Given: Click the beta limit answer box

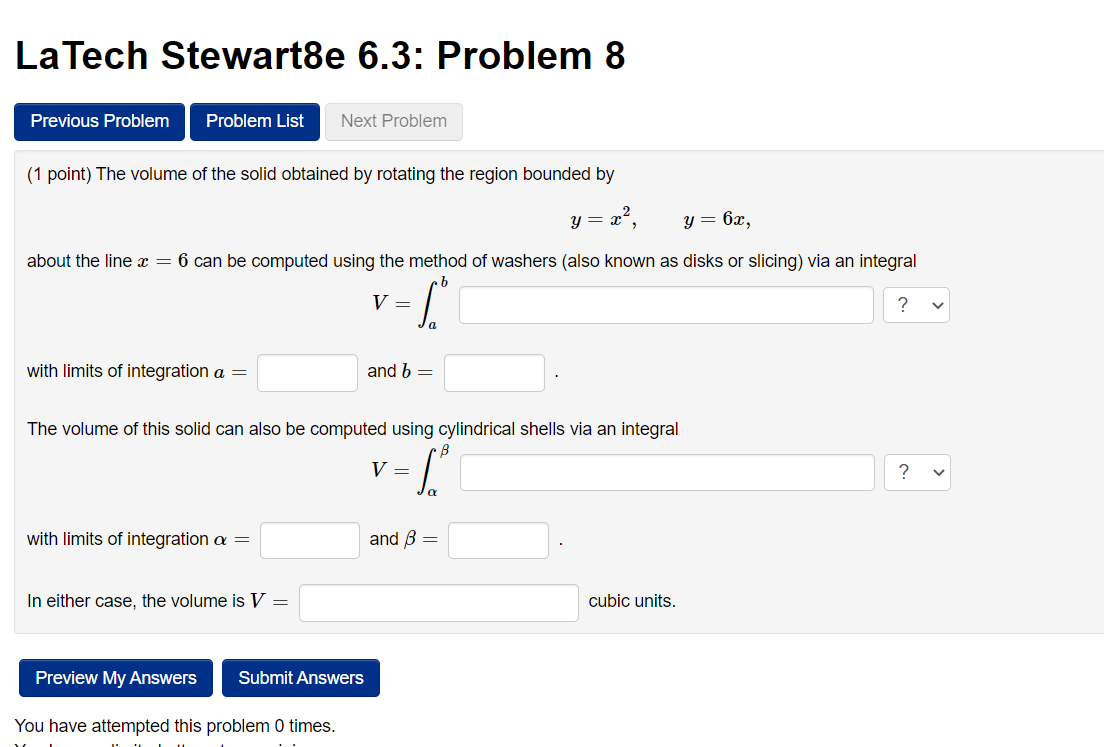Looking at the screenshot, I should point(498,540).
